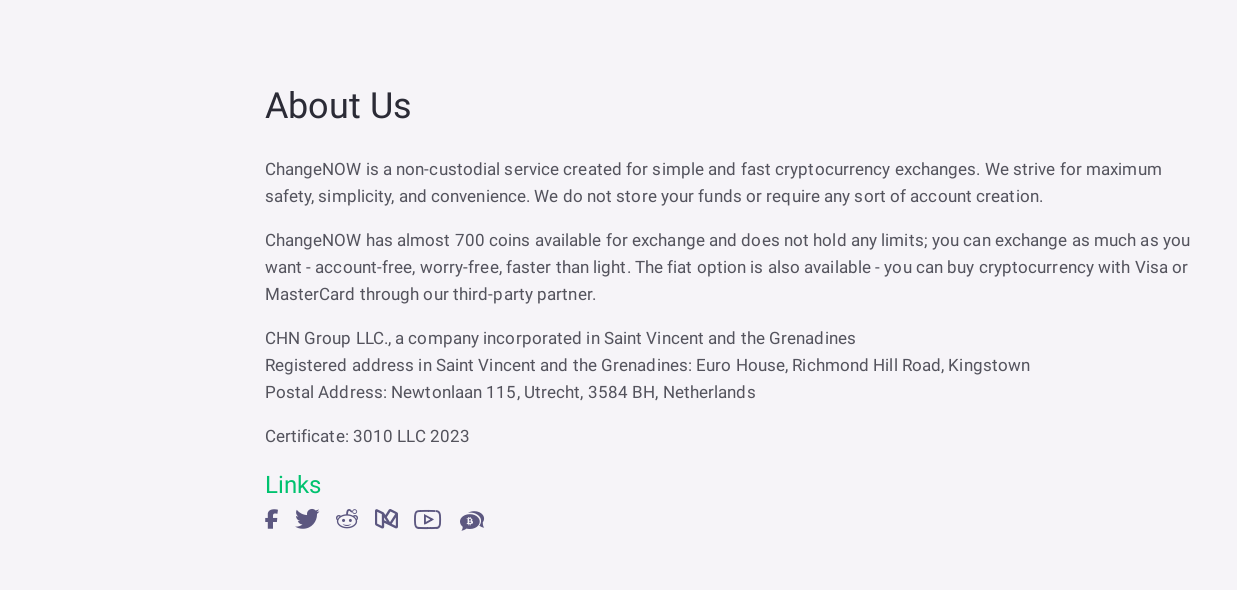
Task: Visit the Reddit alien icon link
Action: 347,519
